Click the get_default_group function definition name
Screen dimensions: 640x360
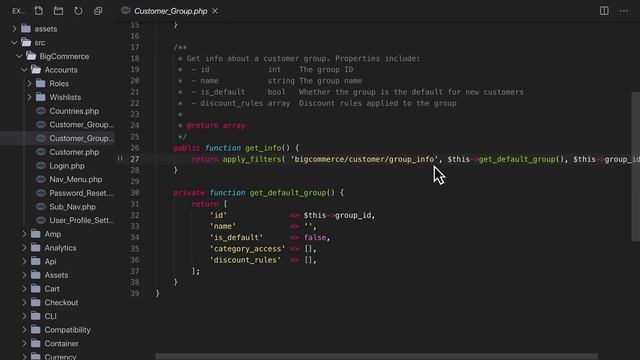click(287, 193)
